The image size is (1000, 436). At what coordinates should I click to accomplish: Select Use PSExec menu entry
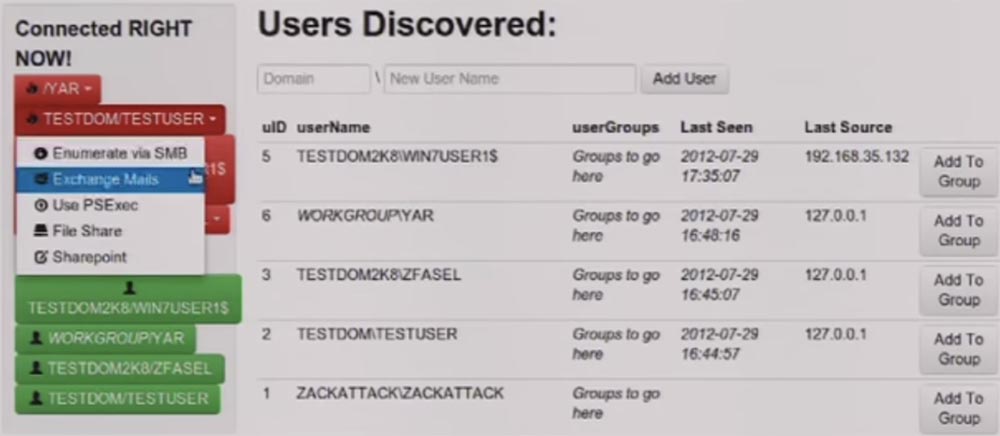tap(95, 205)
